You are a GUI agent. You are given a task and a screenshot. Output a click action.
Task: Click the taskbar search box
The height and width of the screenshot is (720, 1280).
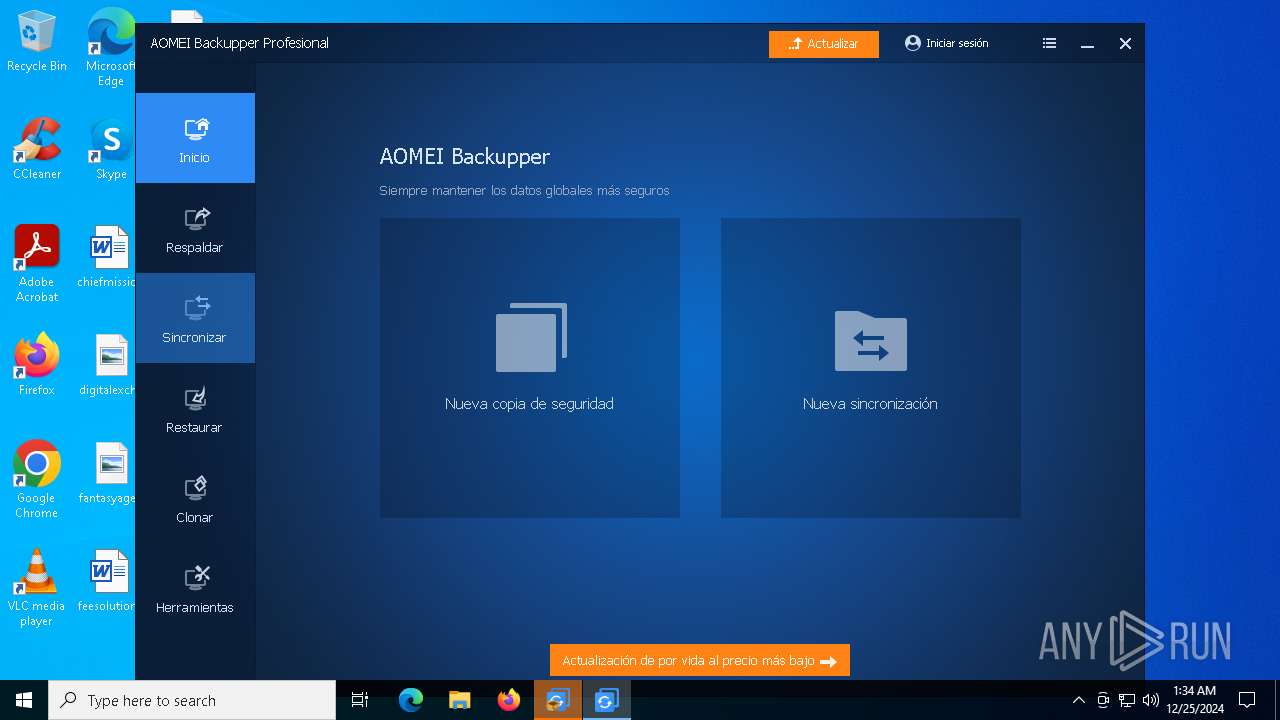(192, 700)
